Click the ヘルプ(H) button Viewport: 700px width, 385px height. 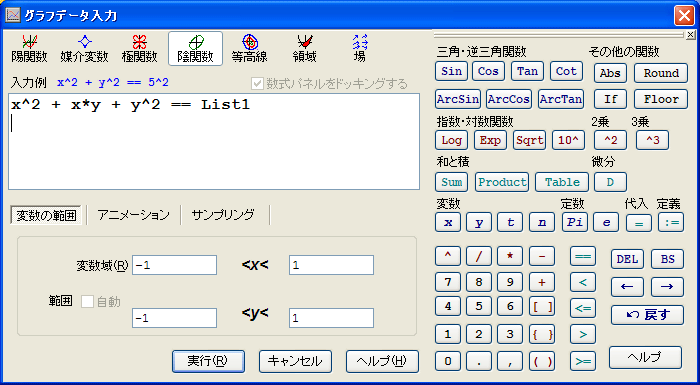382,361
